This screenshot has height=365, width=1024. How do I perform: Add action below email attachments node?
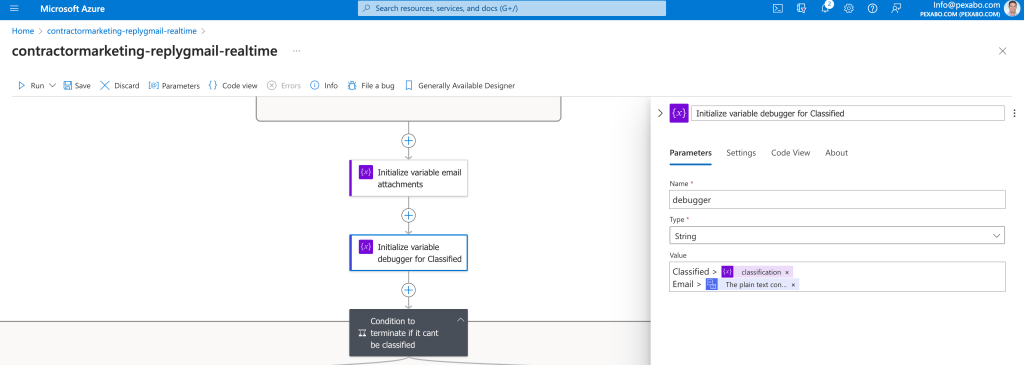pos(409,215)
